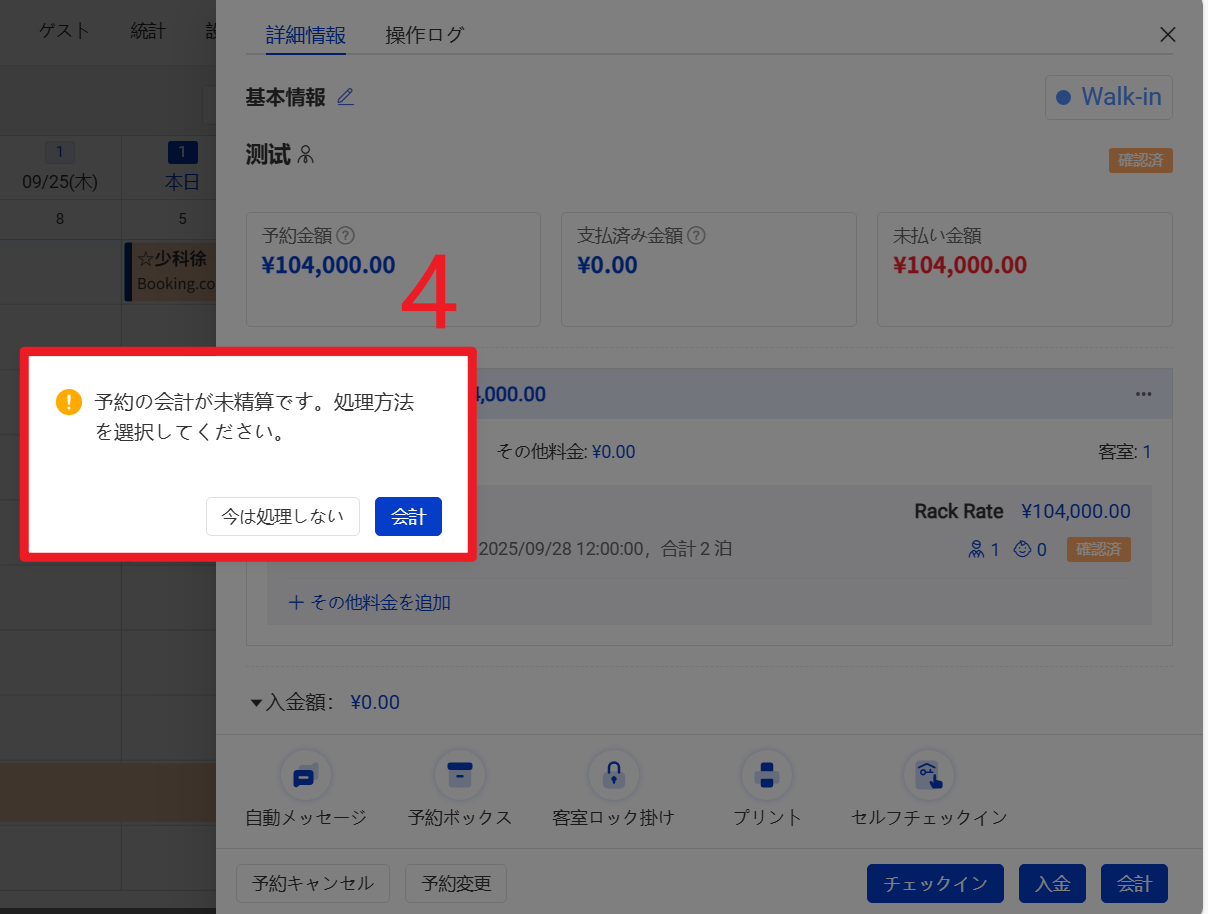Viewport: 1208px width, 914px height.
Task: Click the guest person icon next to 测试
Action: (306, 155)
